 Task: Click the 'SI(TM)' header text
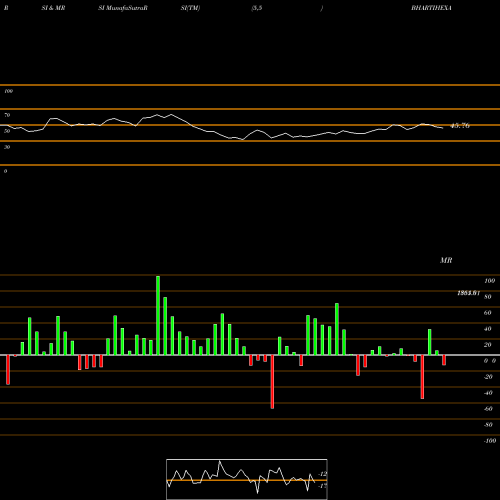click(190, 8)
